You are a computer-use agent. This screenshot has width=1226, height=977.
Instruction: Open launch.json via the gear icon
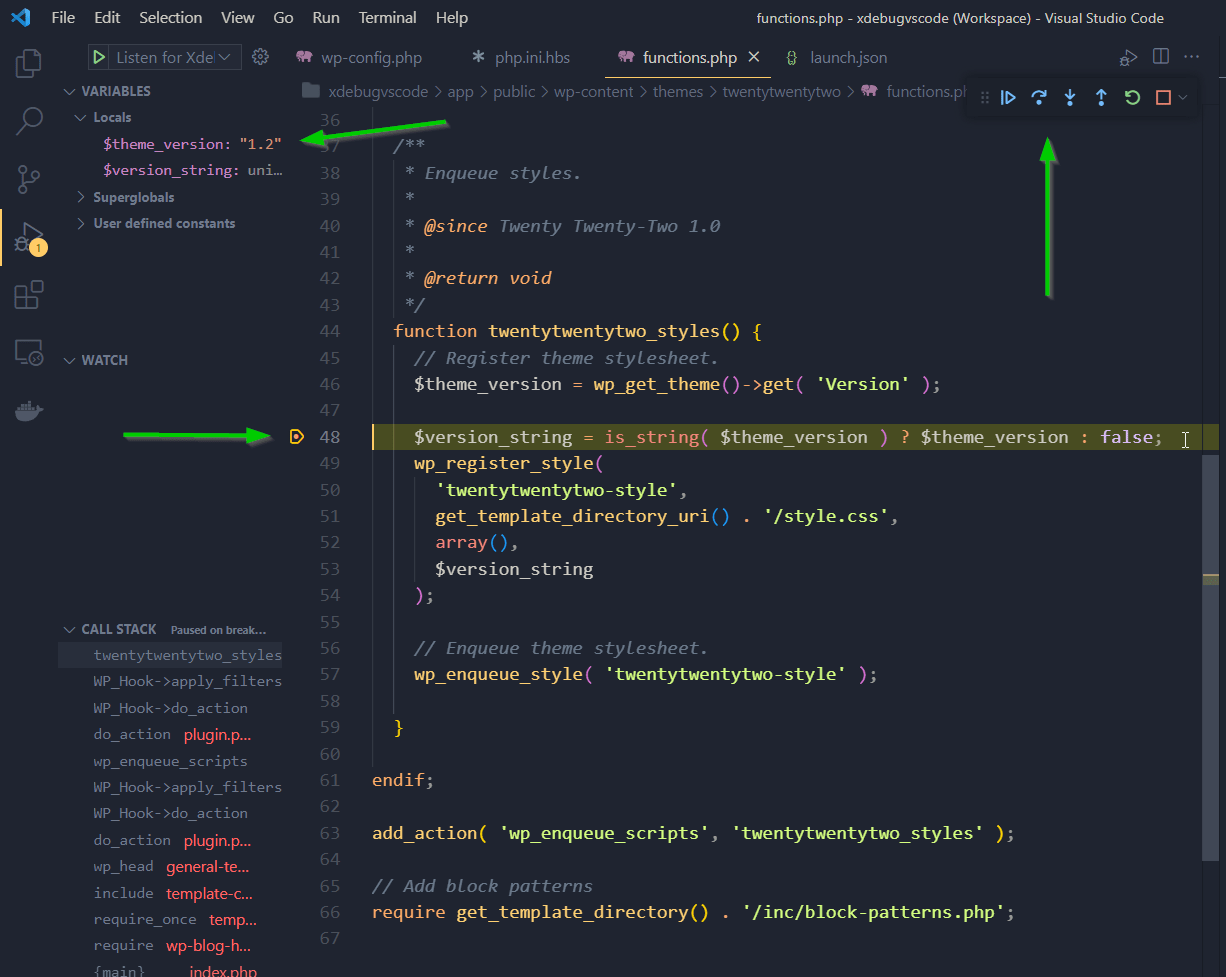pos(261,57)
